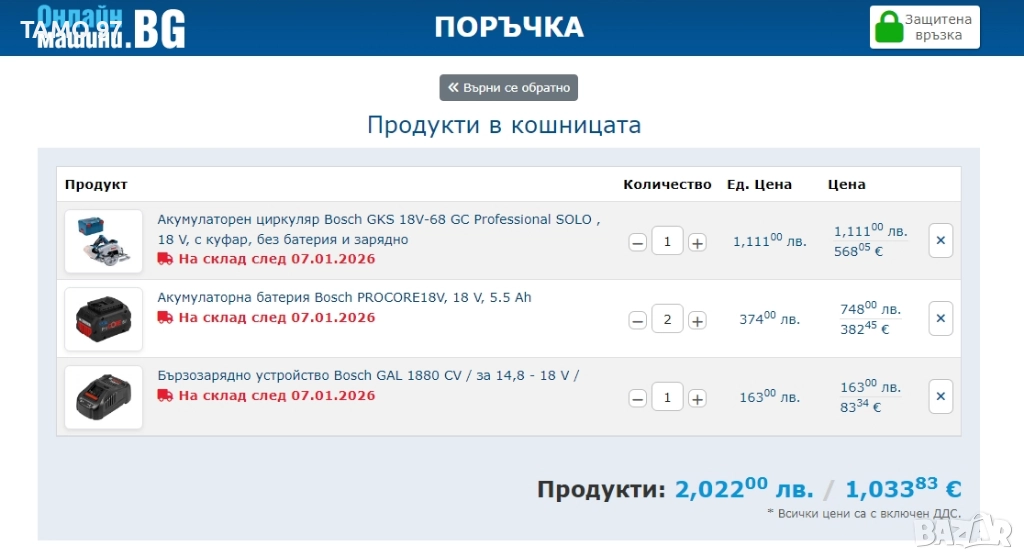Click the green padlock secure connection icon
1024x560 pixels.
[x=888, y=27]
